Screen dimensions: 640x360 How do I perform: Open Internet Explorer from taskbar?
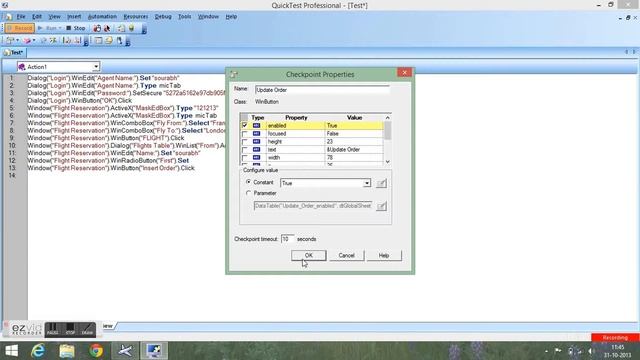[x=38, y=351]
